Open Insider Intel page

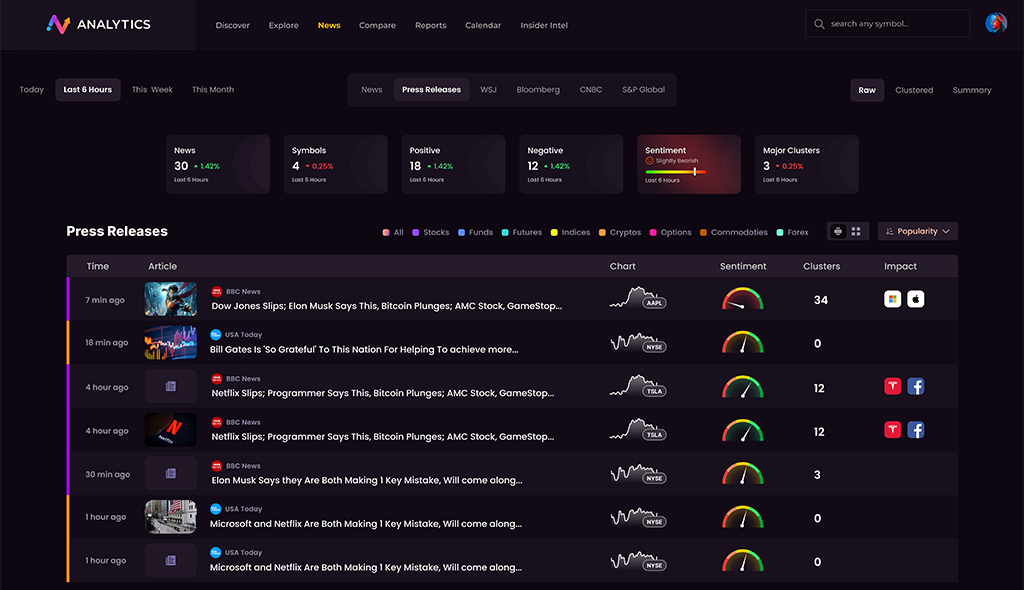click(x=544, y=25)
